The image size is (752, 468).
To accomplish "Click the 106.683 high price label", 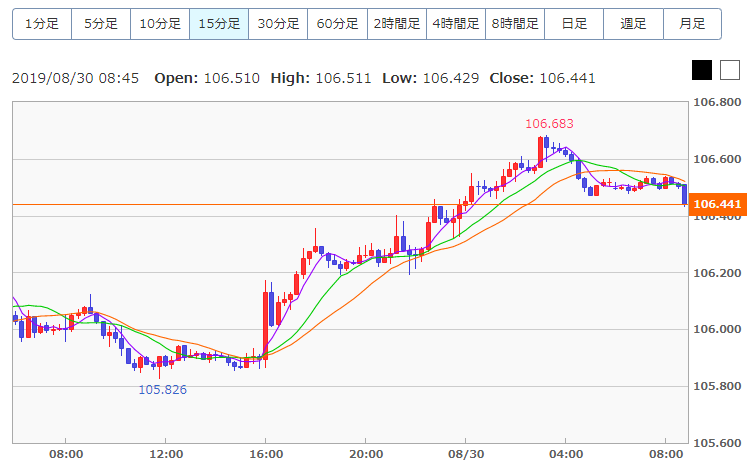I will pyautogui.click(x=549, y=124).
